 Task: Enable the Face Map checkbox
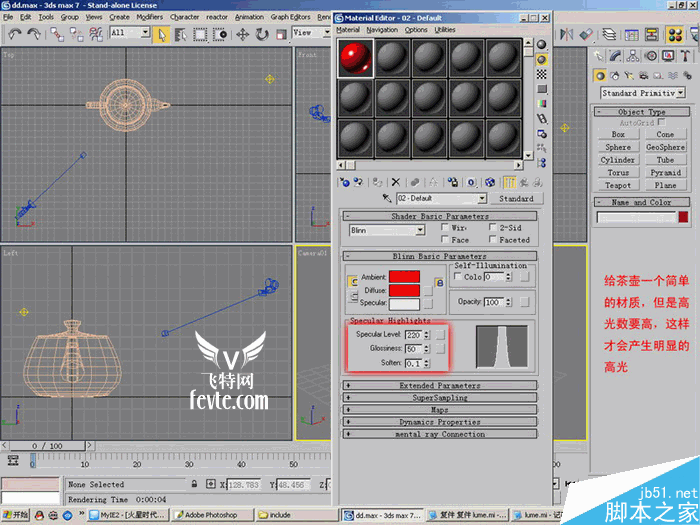click(x=445, y=239)
